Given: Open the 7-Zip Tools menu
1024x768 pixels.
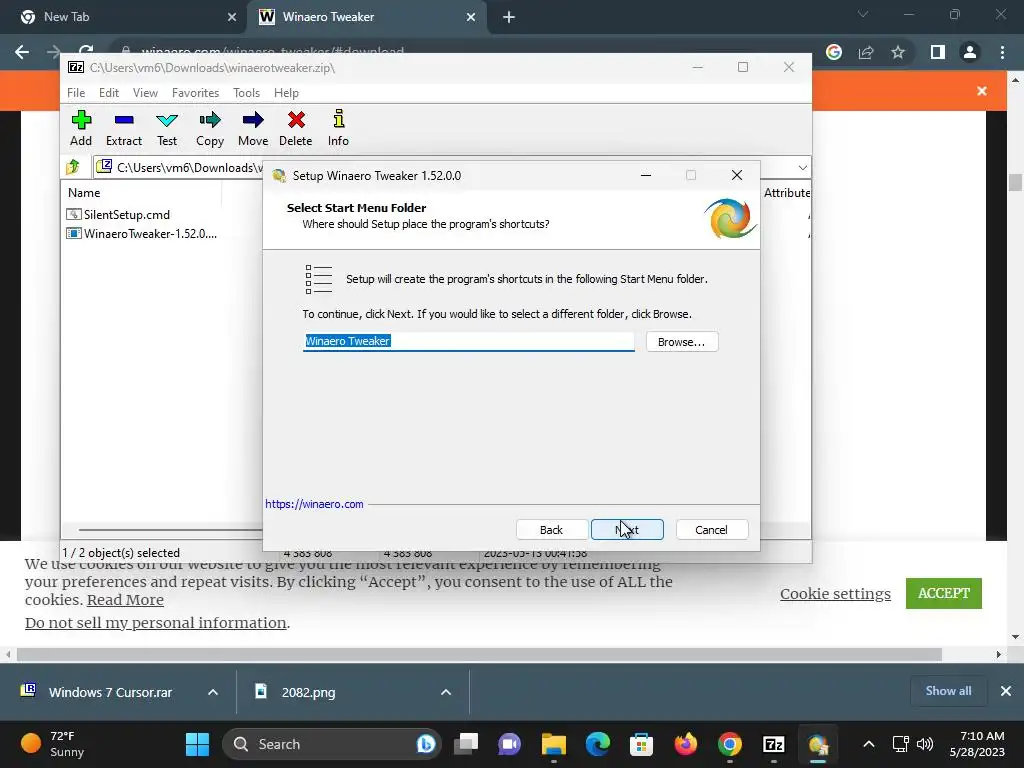Looking at the screenshot, I should point(246,93).
